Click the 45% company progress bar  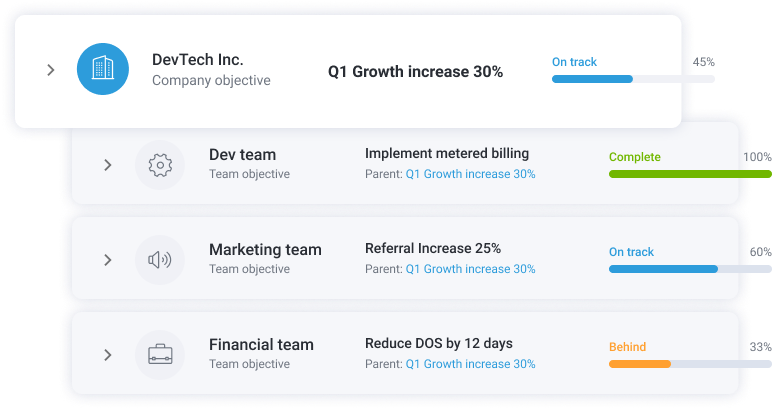point(633,79)
